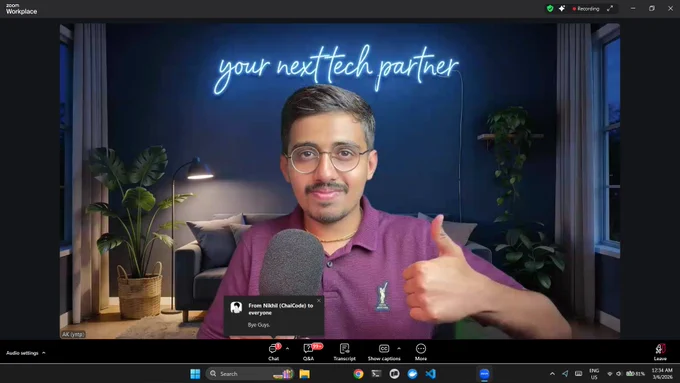Image resolution: width=680 pixels, height=383 pixels.
Task: Open Audio settings
Action: (22, 353)
